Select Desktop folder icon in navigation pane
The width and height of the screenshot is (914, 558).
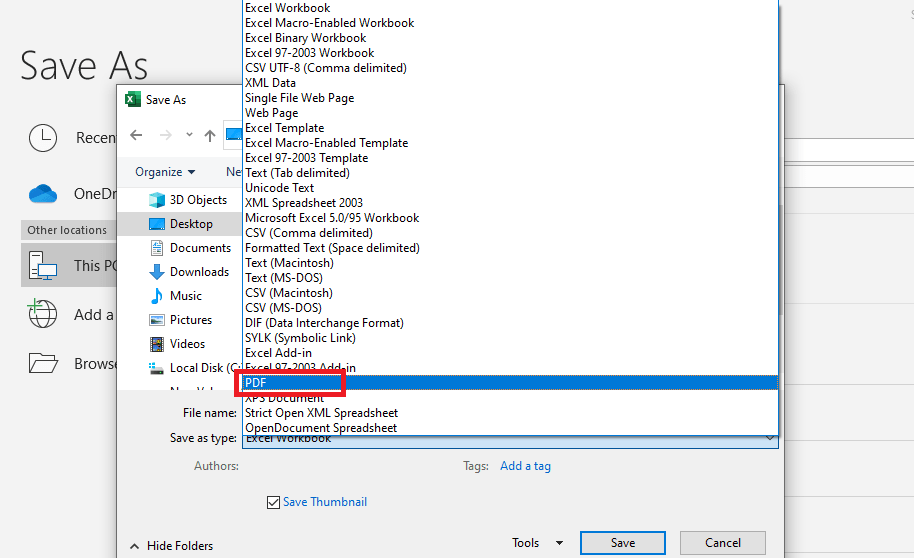pos(157,224)
